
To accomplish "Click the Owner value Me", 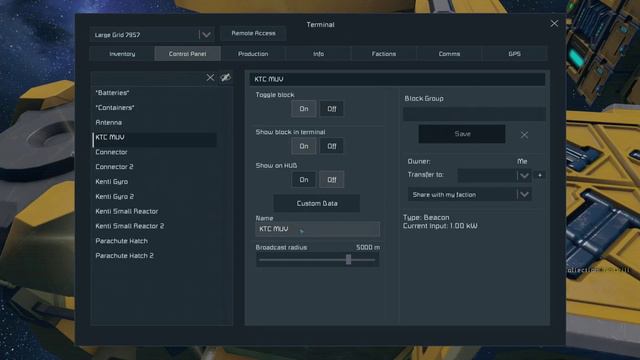I will click(x=522, y=161).
